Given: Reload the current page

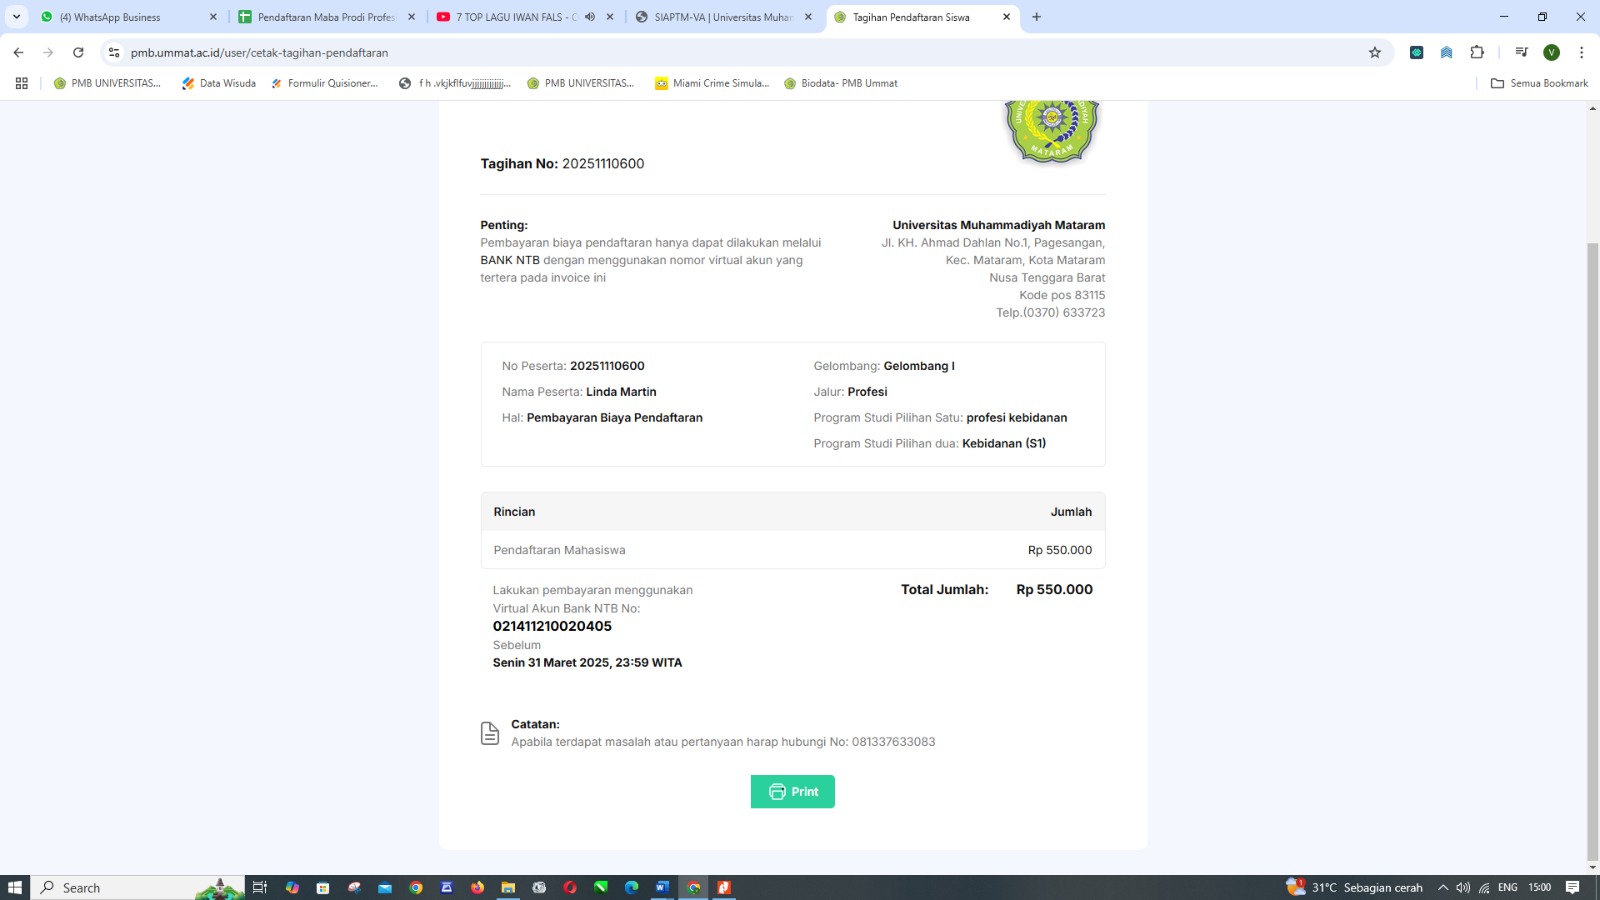Looking at the screenshot, I should (x=78, y=53).
